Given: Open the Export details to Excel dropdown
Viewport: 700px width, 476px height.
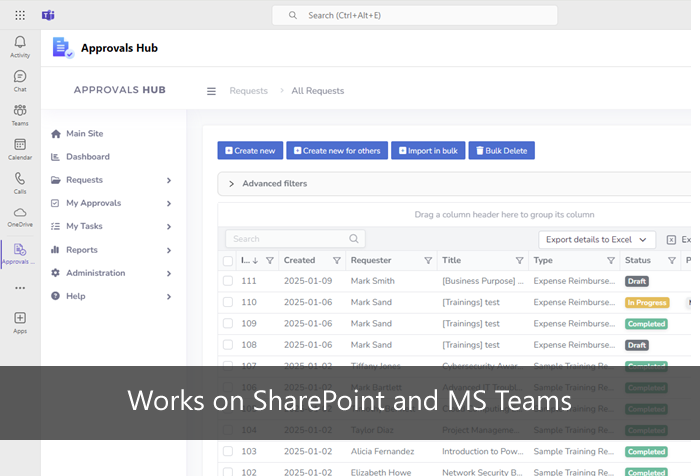Looking at the screenshot, I should point(597,240).
